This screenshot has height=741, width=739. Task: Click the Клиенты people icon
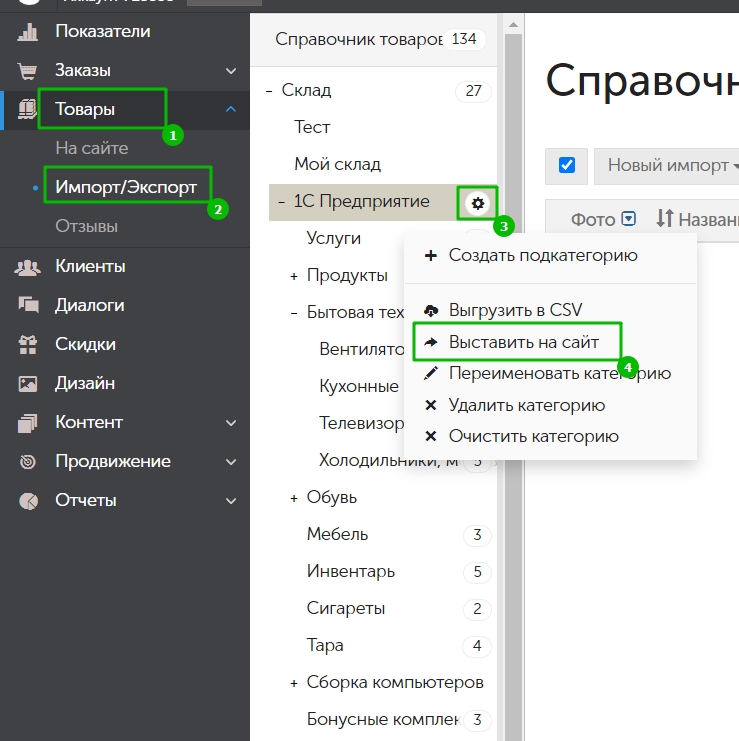pos(27,267)
